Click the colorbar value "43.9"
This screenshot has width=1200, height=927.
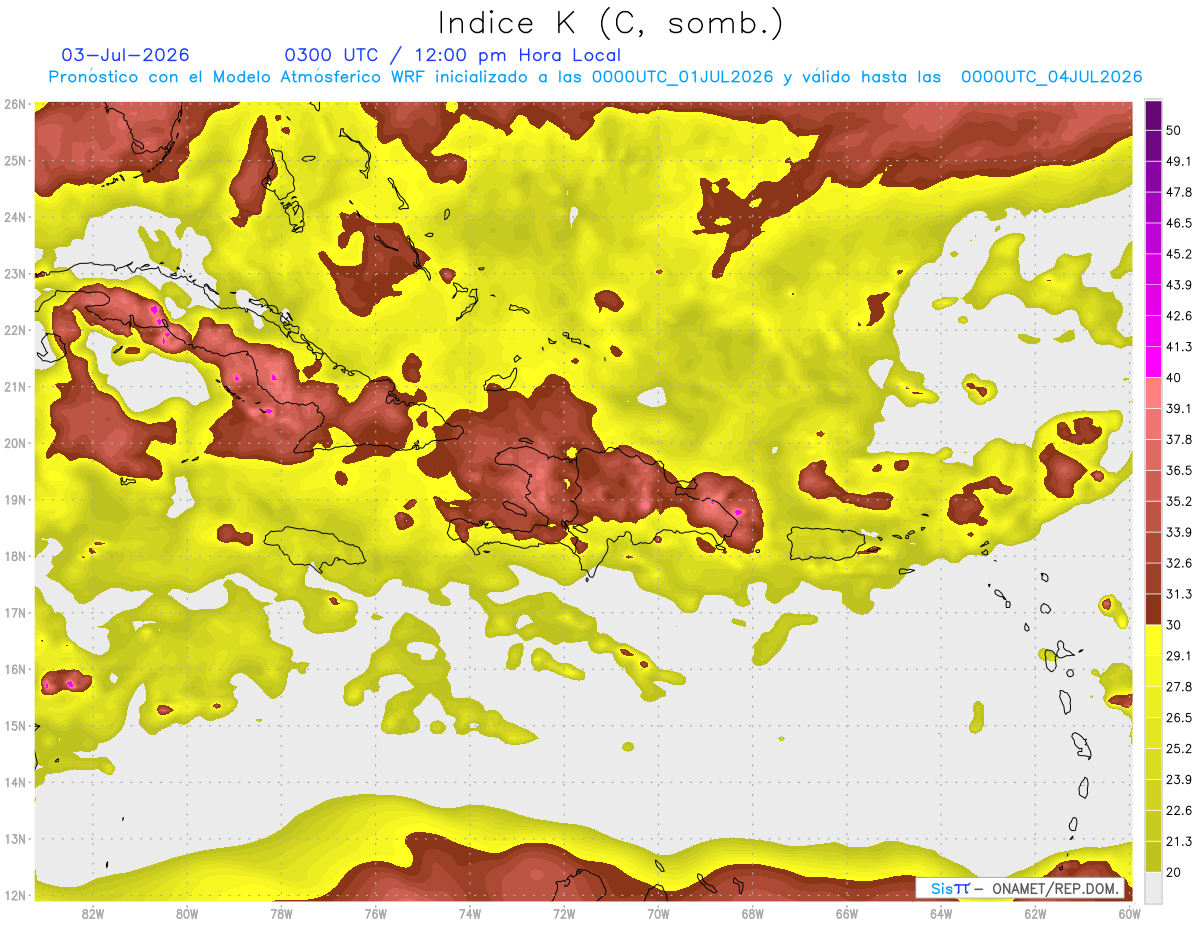pyautogui.click(x=1180, y=285)
